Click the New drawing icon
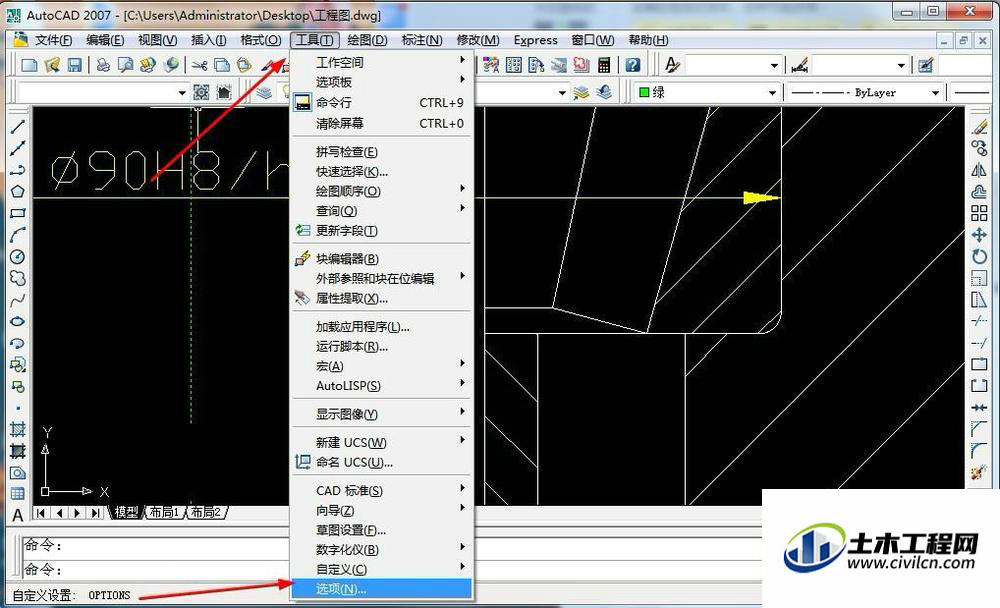Viewport: 1000px width, 608px height. [29, 64]
